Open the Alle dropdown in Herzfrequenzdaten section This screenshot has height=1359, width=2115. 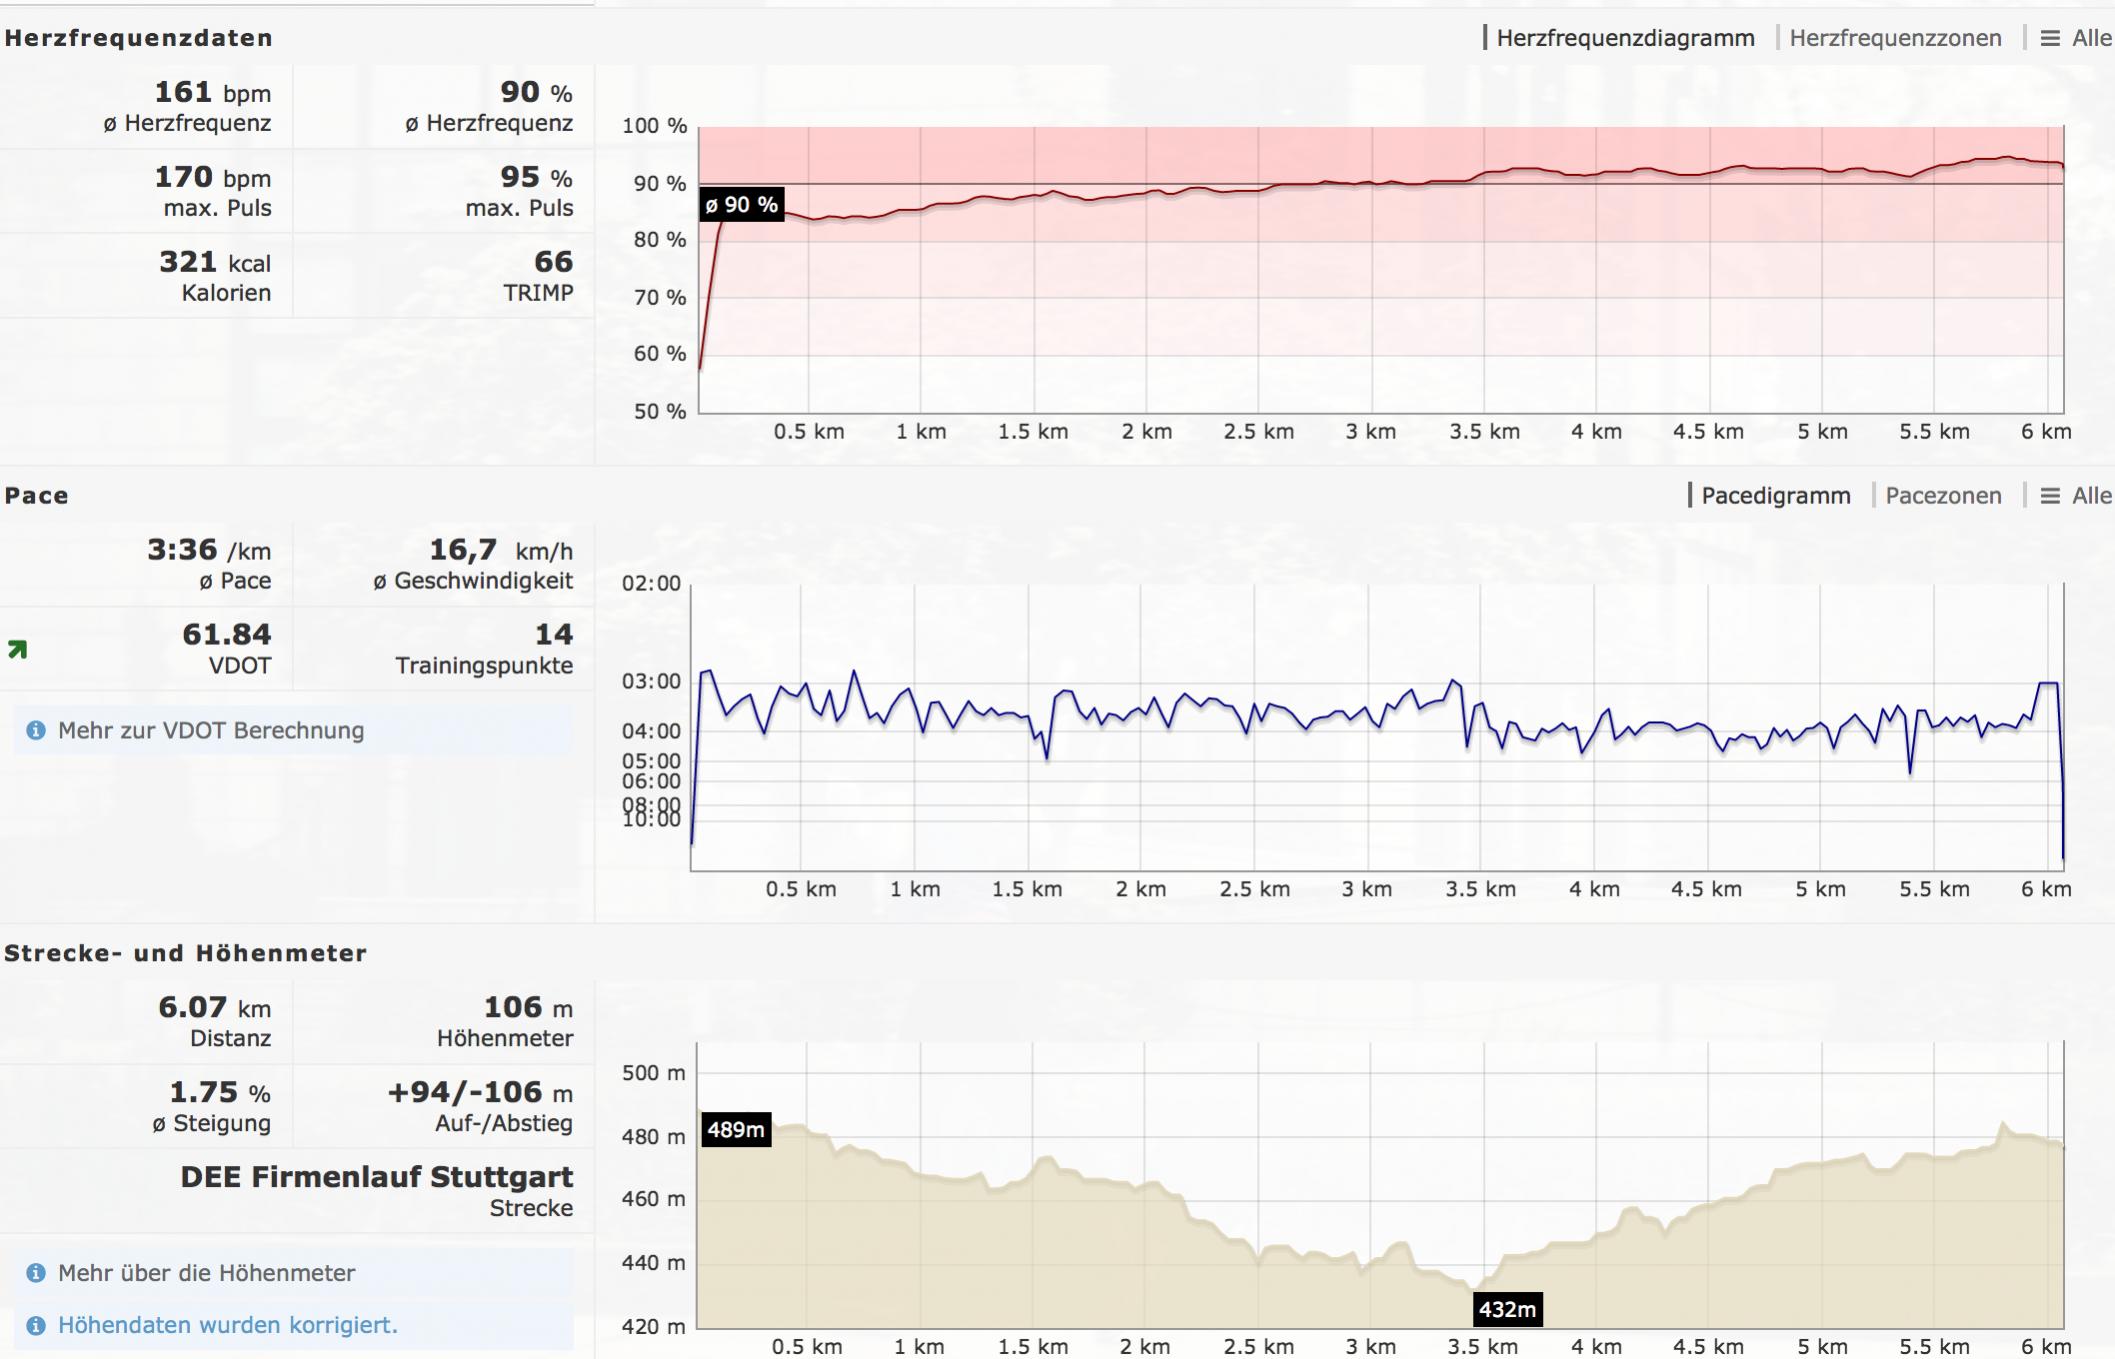coord(2091,38)
